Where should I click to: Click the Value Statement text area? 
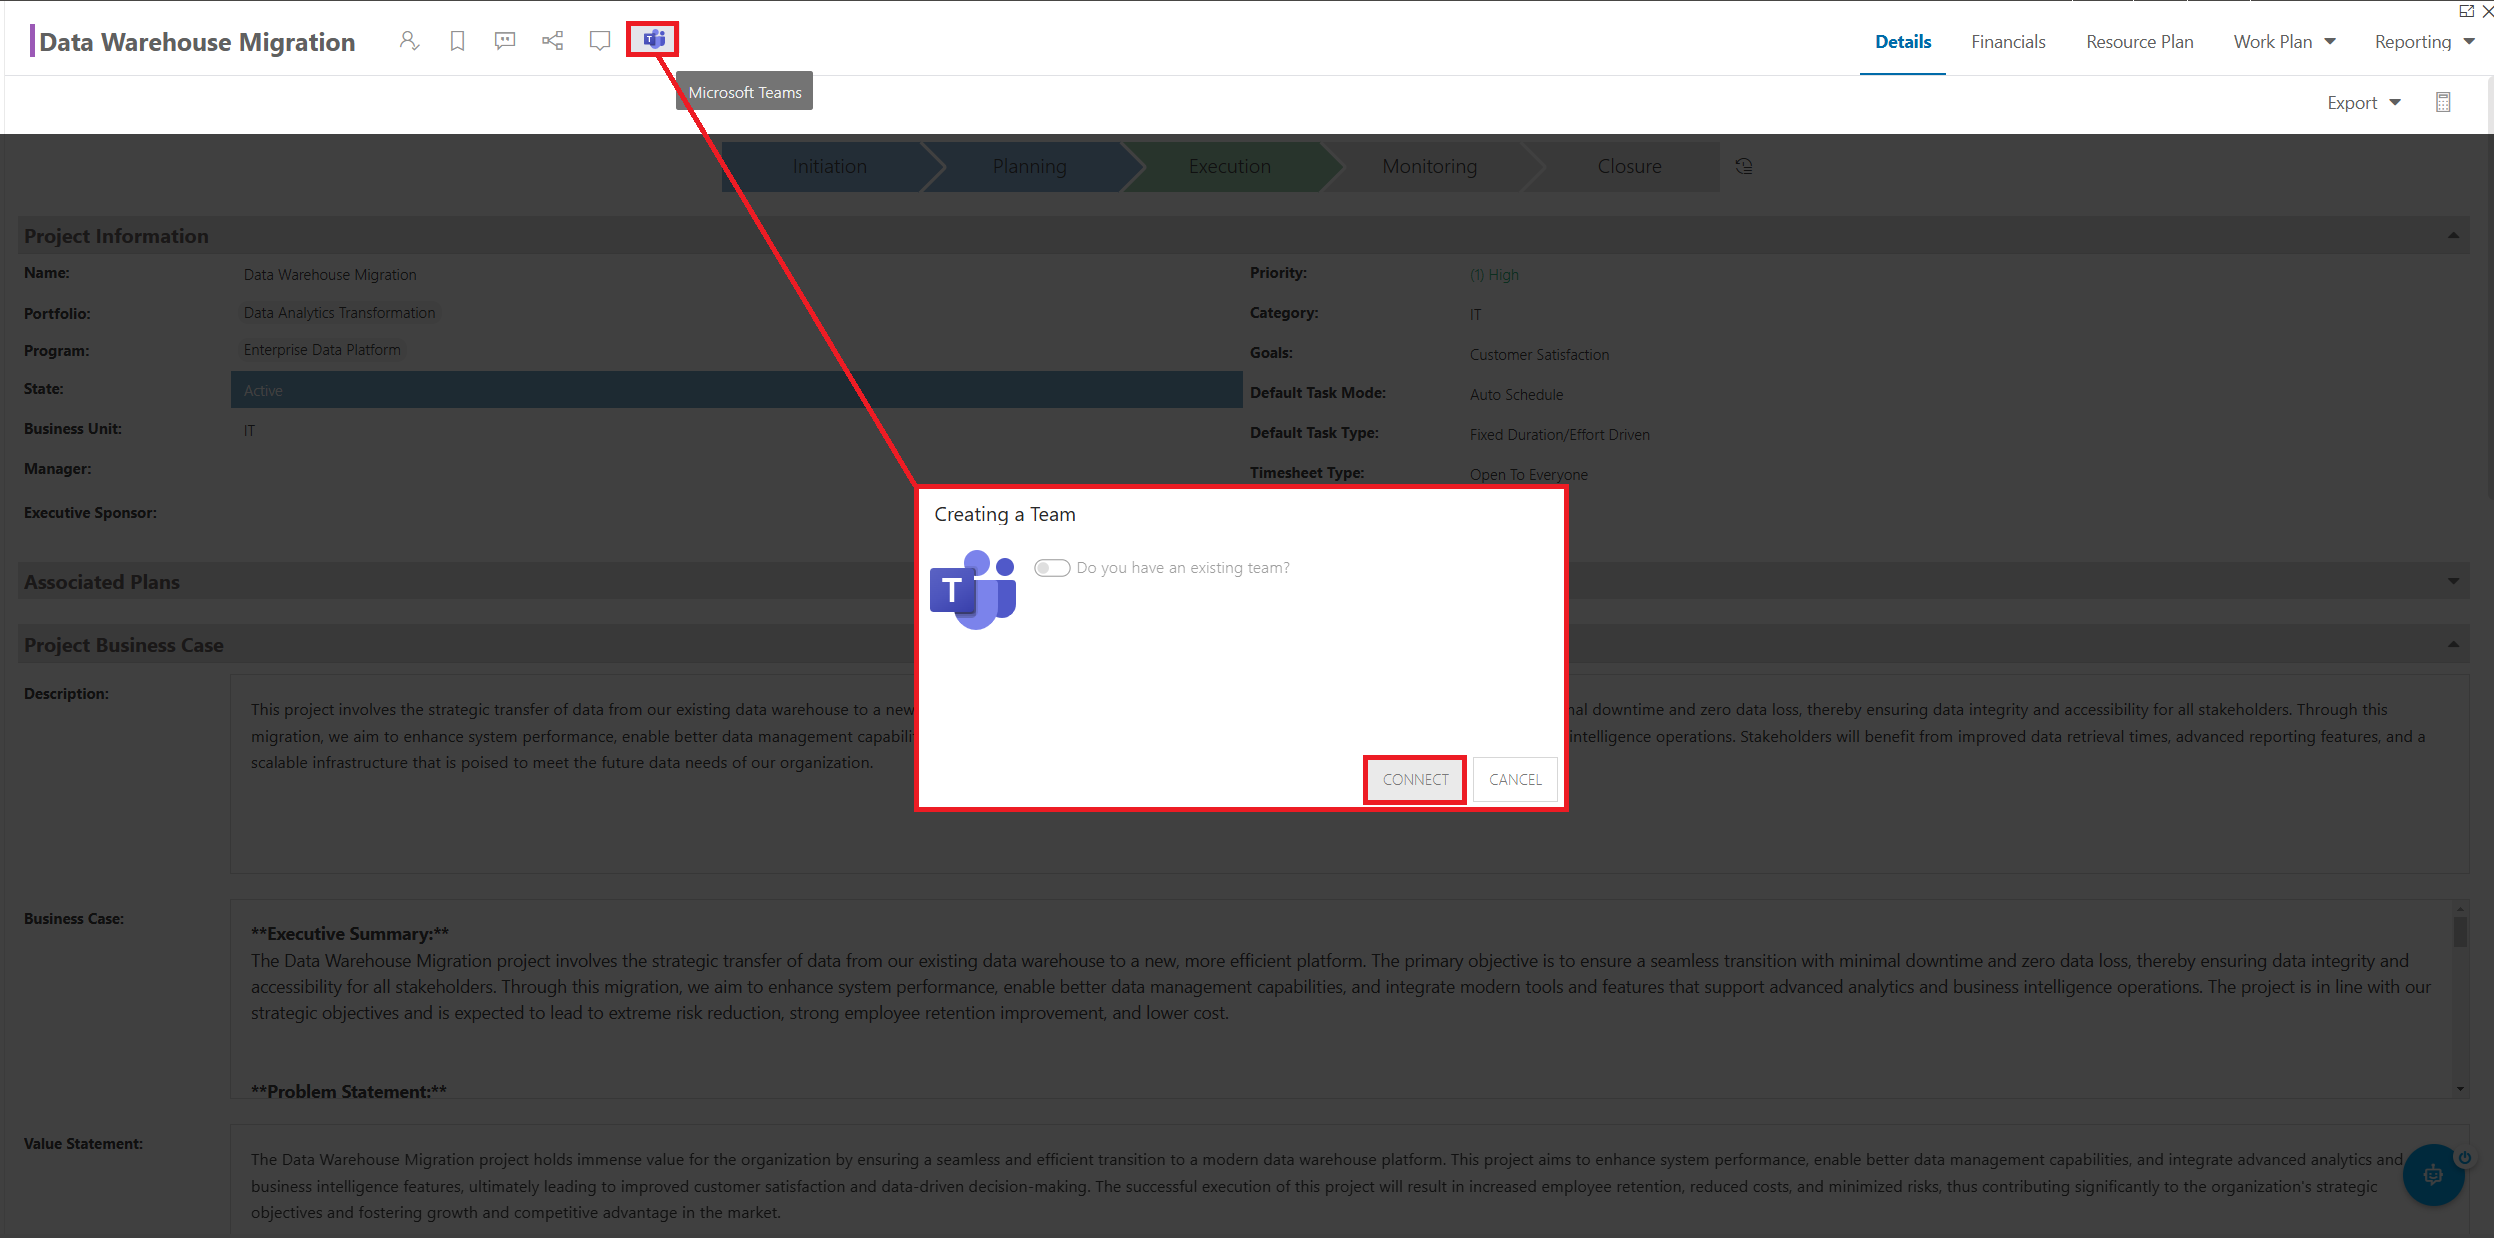(1349, 1182)
